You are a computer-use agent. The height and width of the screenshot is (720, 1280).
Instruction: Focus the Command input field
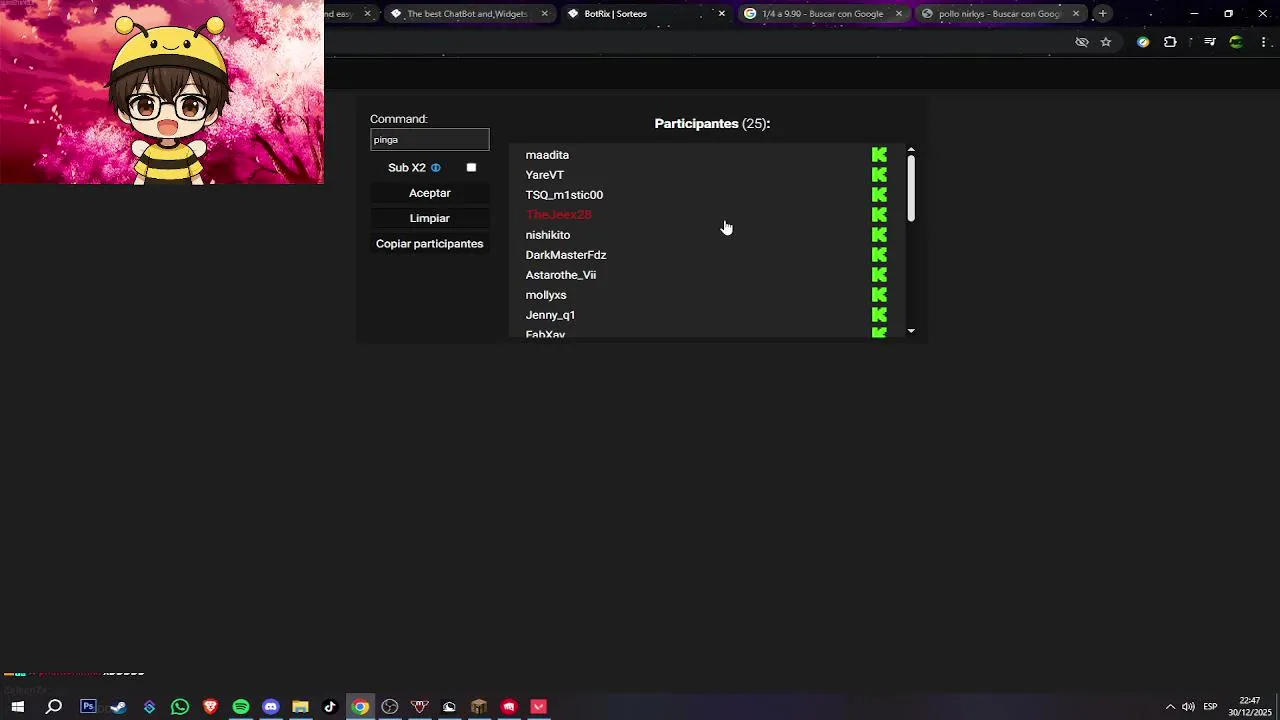pyautogui.click(x=430, y=140)
